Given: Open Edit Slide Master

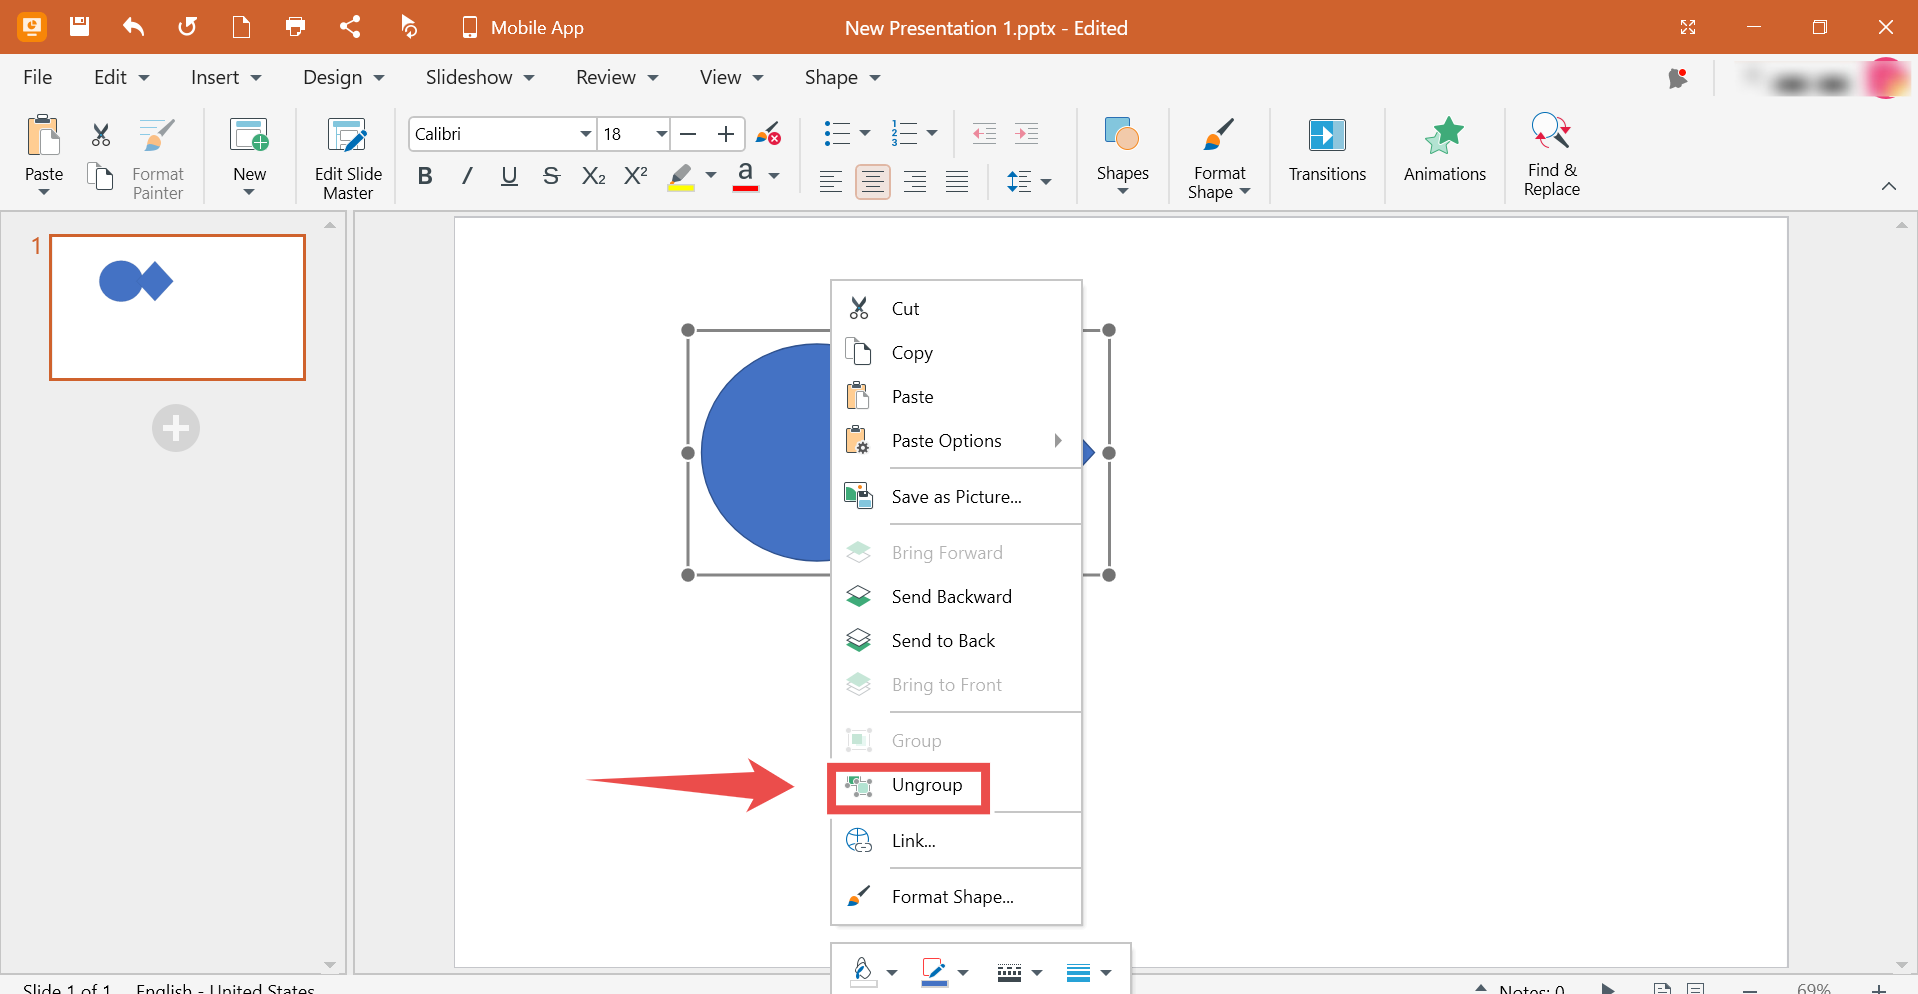Looking at the screenshot, I should point(348,137).
